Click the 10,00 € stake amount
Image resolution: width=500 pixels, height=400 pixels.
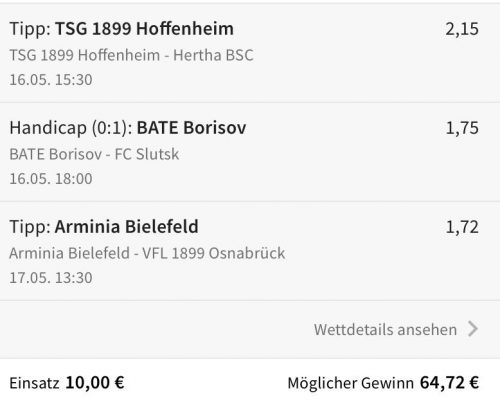tap(95, 383)
